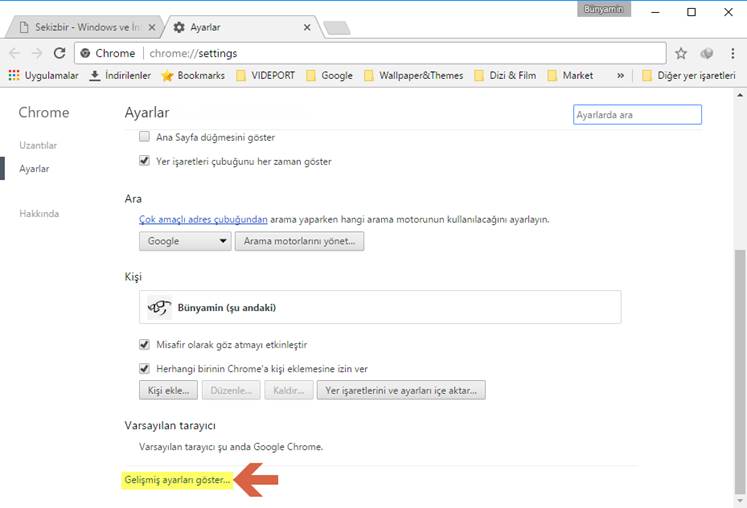Toggle Herhangi birinin Chrome'a kişi eklemesine izin ver
Screen dimensions: 747x508
pos(144,368)
